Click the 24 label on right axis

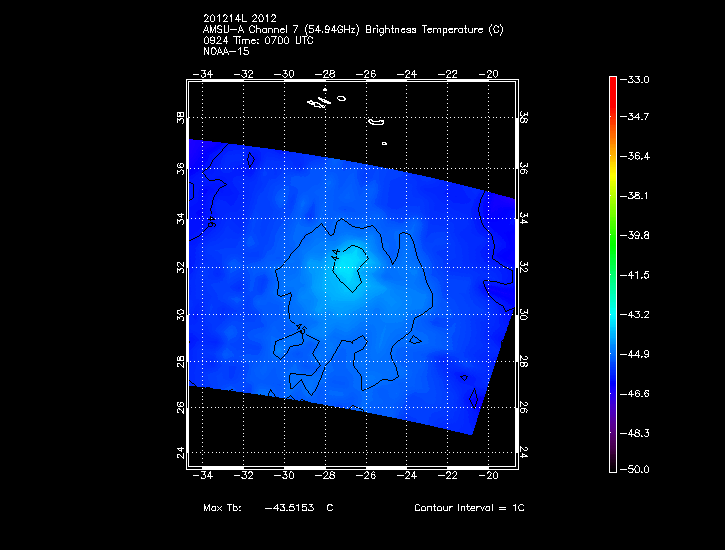[x=523, y=452]
